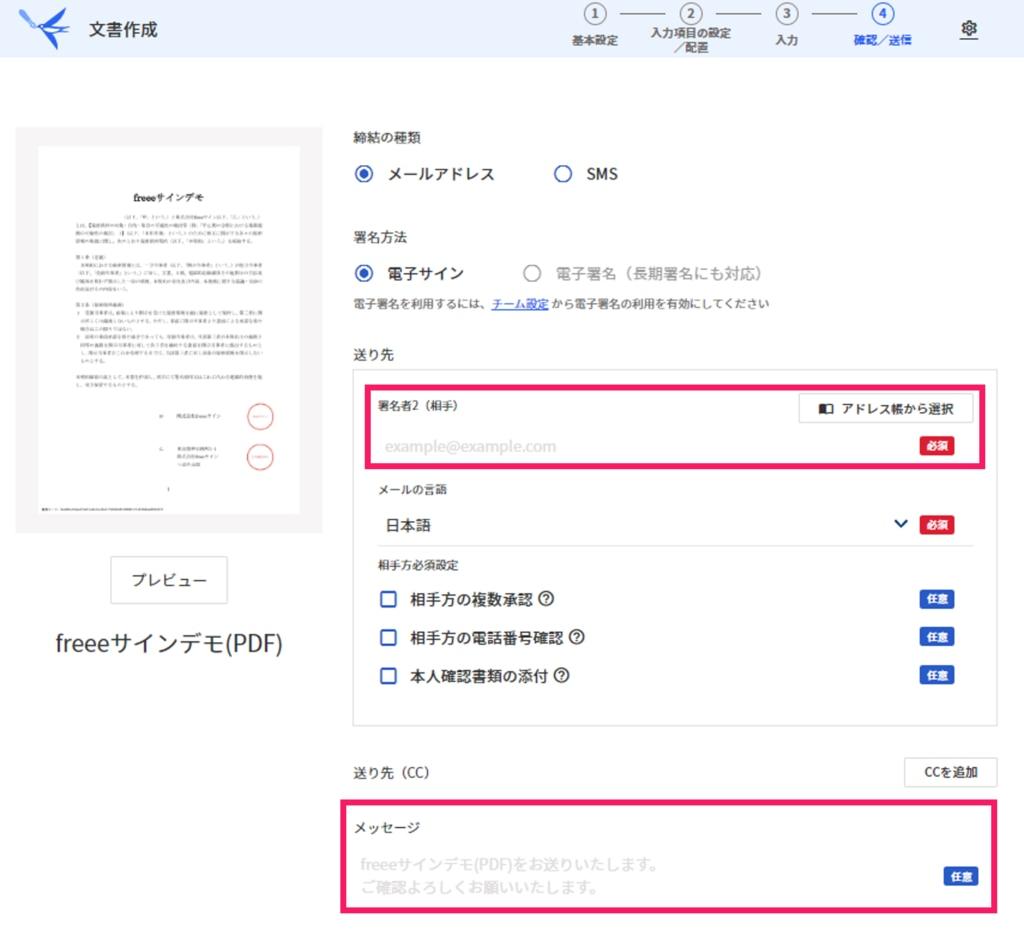Click the プレビュー button
This screenshot has width=1024, height=936.
pyautogui.click(x=169, y=580)
